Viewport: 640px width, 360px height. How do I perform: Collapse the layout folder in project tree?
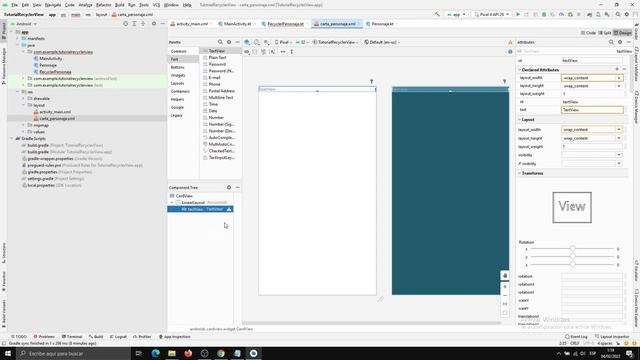[24, 105]
